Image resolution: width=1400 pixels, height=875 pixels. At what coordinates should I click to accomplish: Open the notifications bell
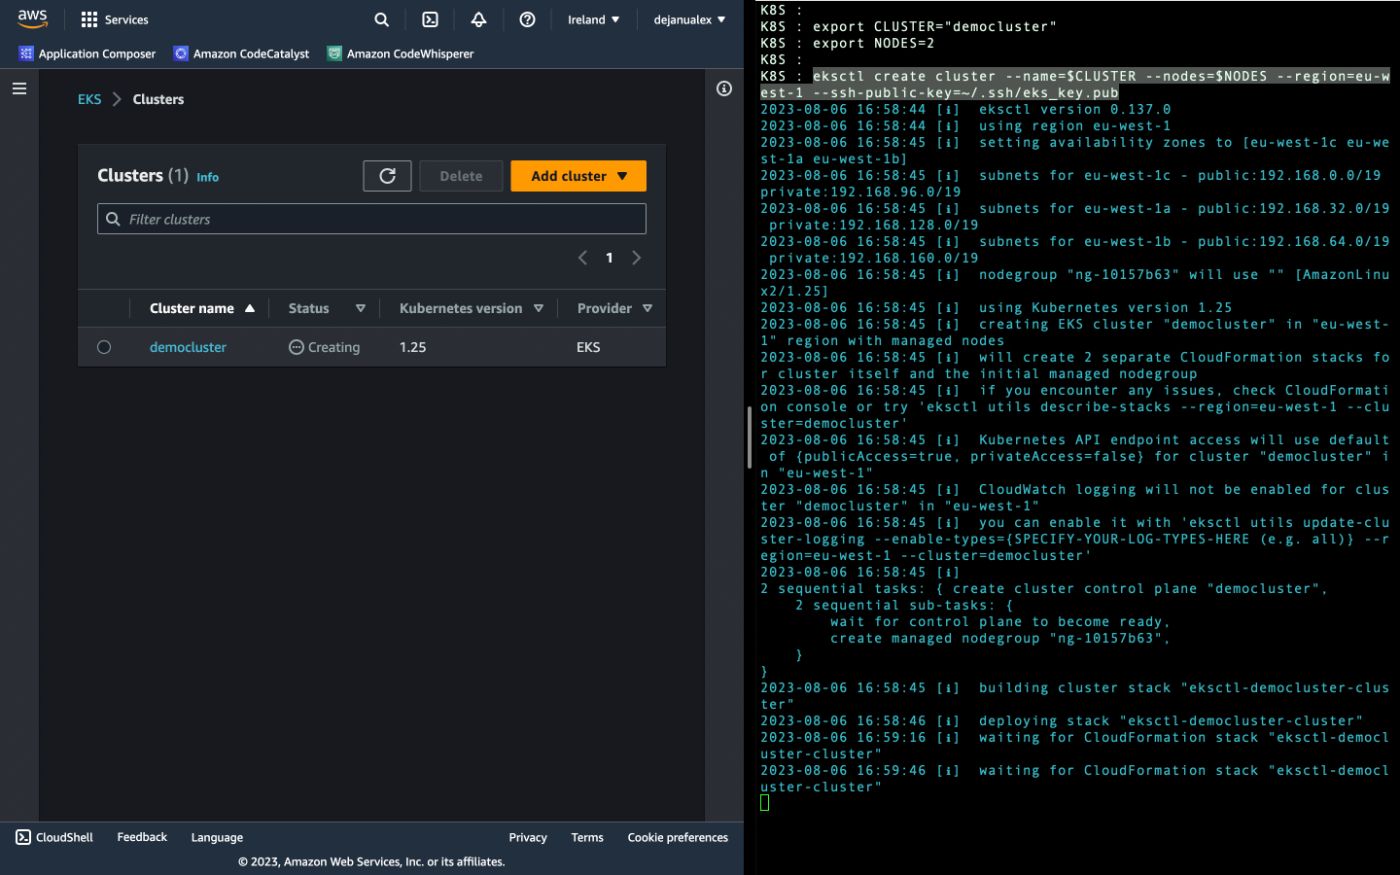point(479,19)
